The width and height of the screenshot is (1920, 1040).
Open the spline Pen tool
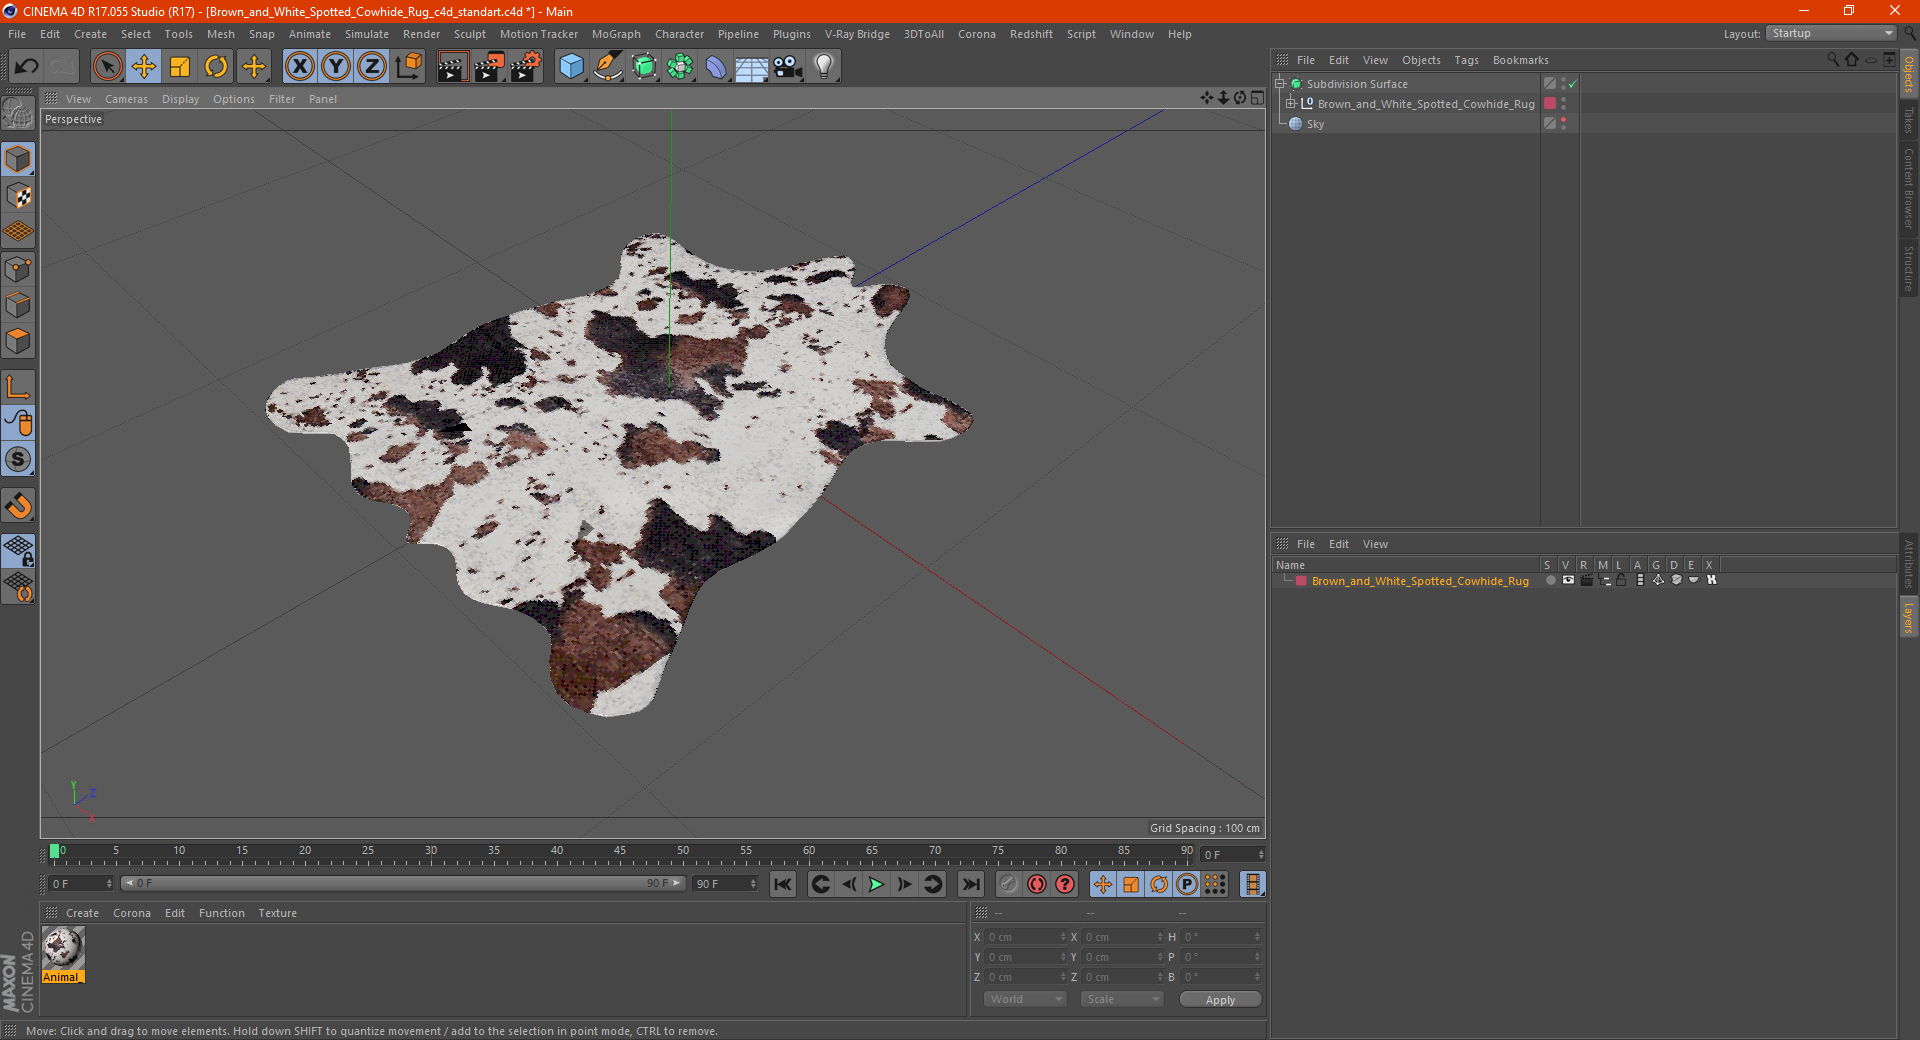pos(608,67)
